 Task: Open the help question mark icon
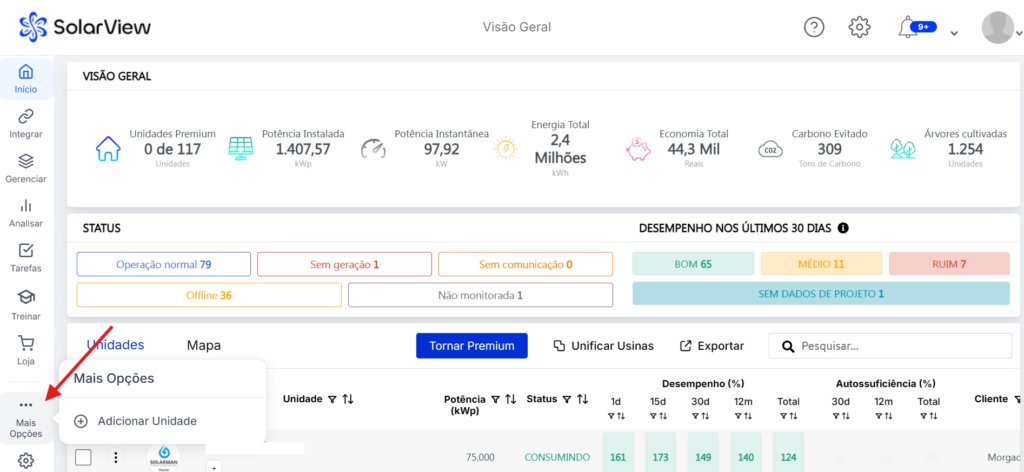pos(814,27)
